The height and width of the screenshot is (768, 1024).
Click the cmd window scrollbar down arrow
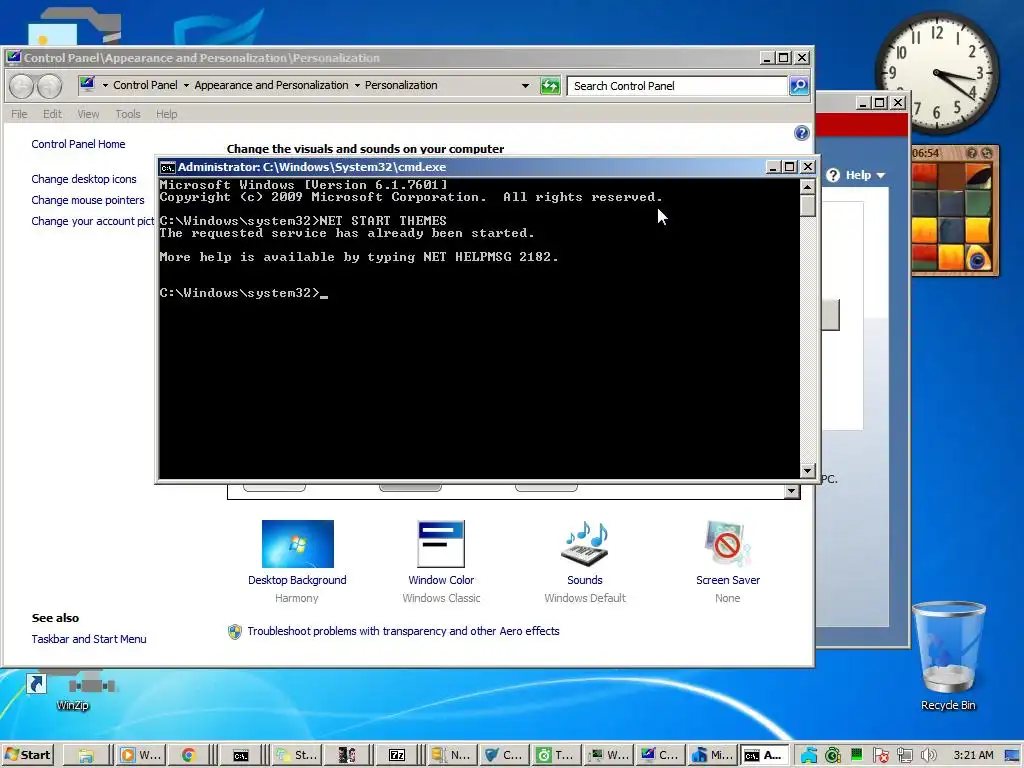click(807, 470)
